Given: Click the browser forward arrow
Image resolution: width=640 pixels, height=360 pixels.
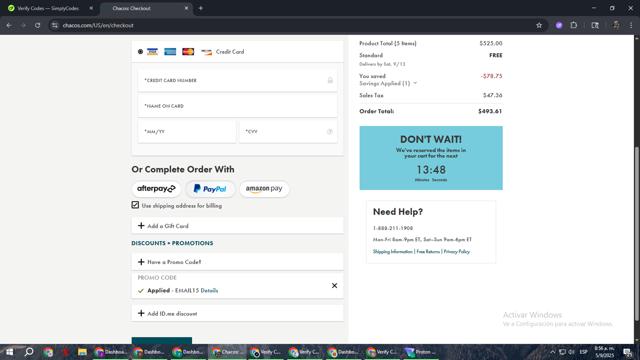Looking at the screenshot, I should click(x=23, y=25).
